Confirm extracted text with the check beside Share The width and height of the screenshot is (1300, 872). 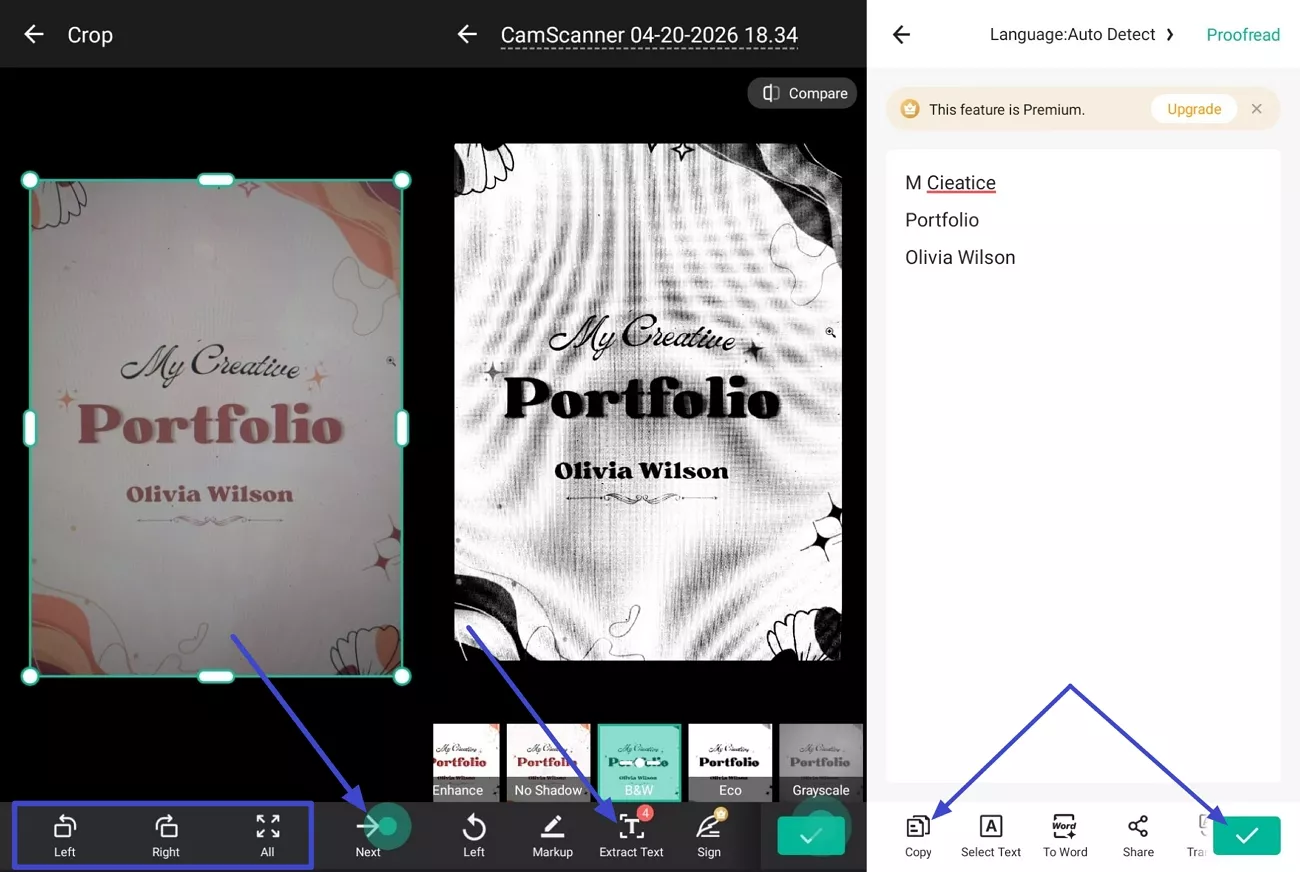point(1247,836)
